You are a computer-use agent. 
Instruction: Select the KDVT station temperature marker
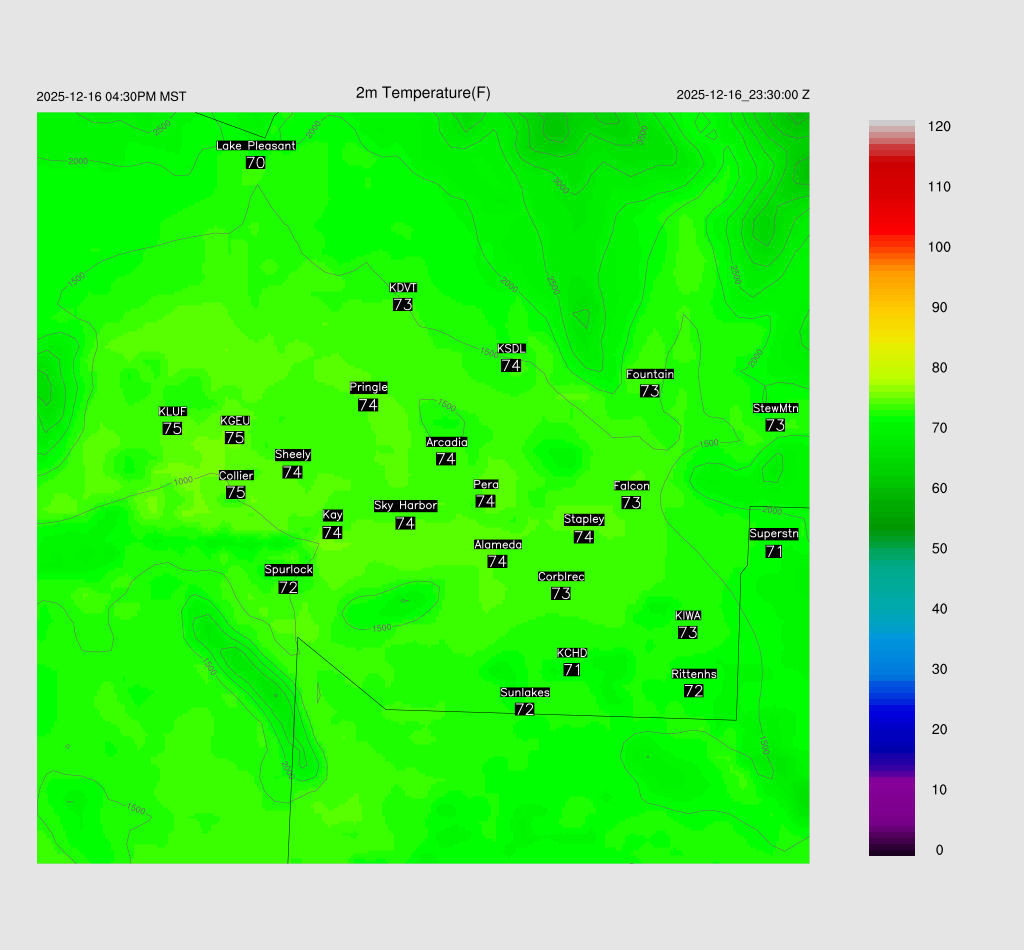(x=403, y=305)
